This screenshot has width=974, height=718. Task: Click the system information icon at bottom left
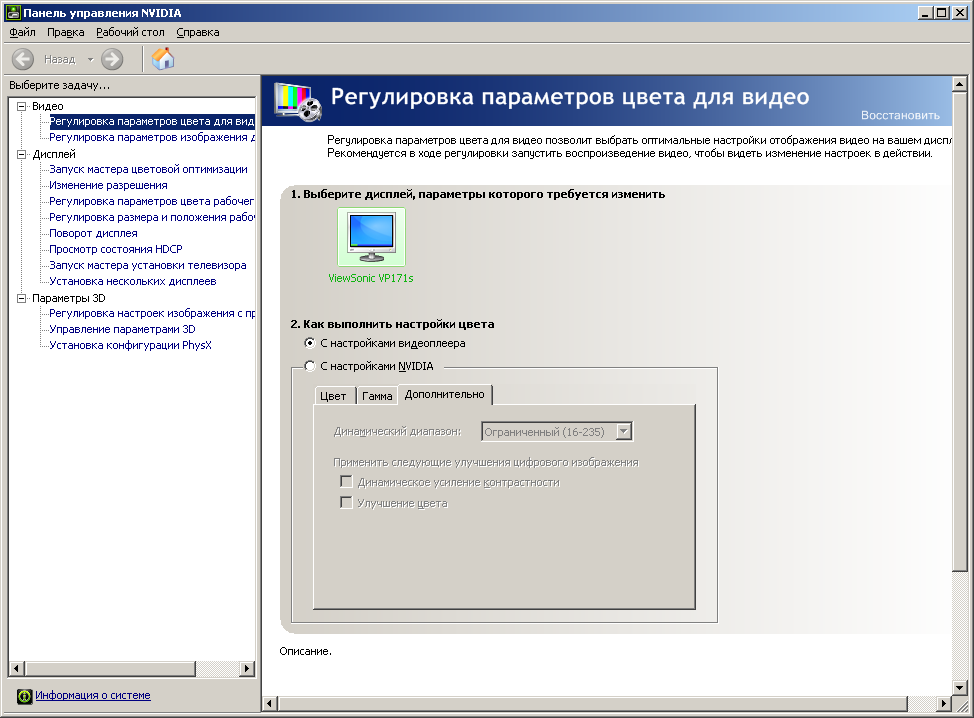[24, 696]
